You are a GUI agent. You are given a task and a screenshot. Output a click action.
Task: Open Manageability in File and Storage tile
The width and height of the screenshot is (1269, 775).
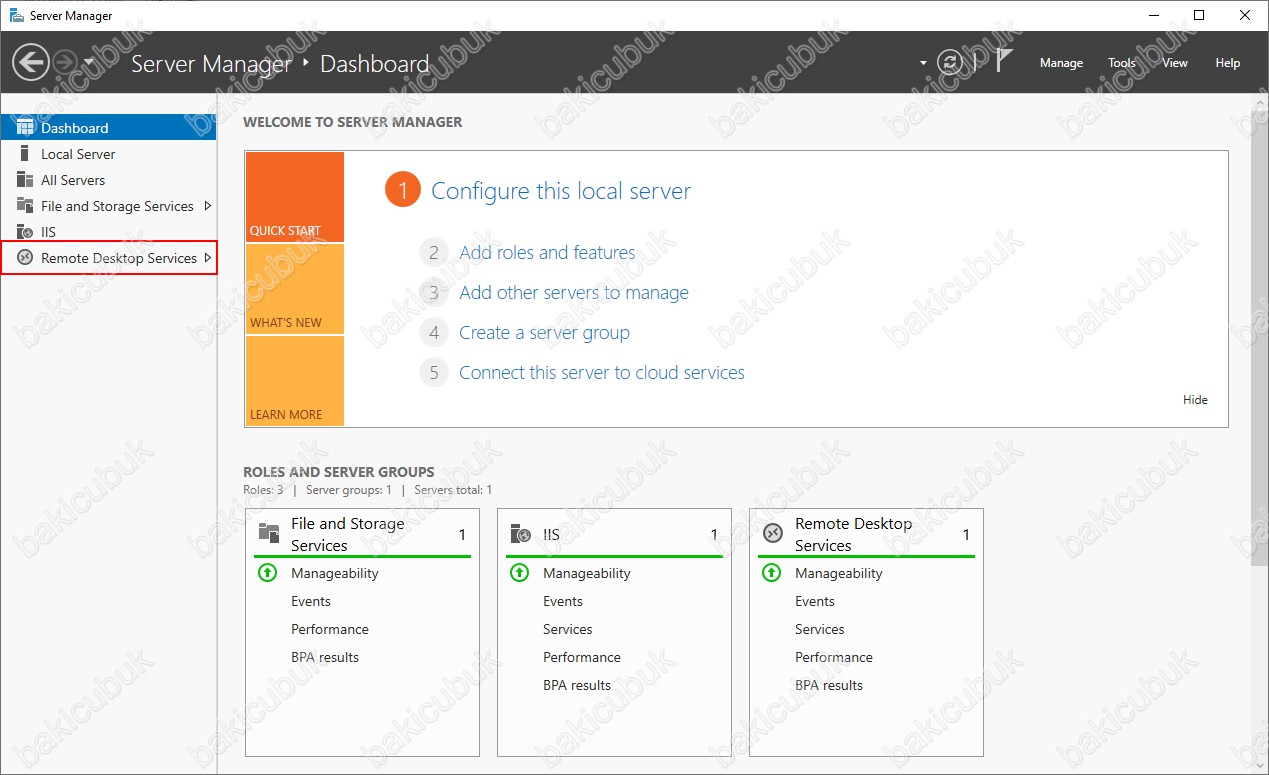tap(335, 573)
